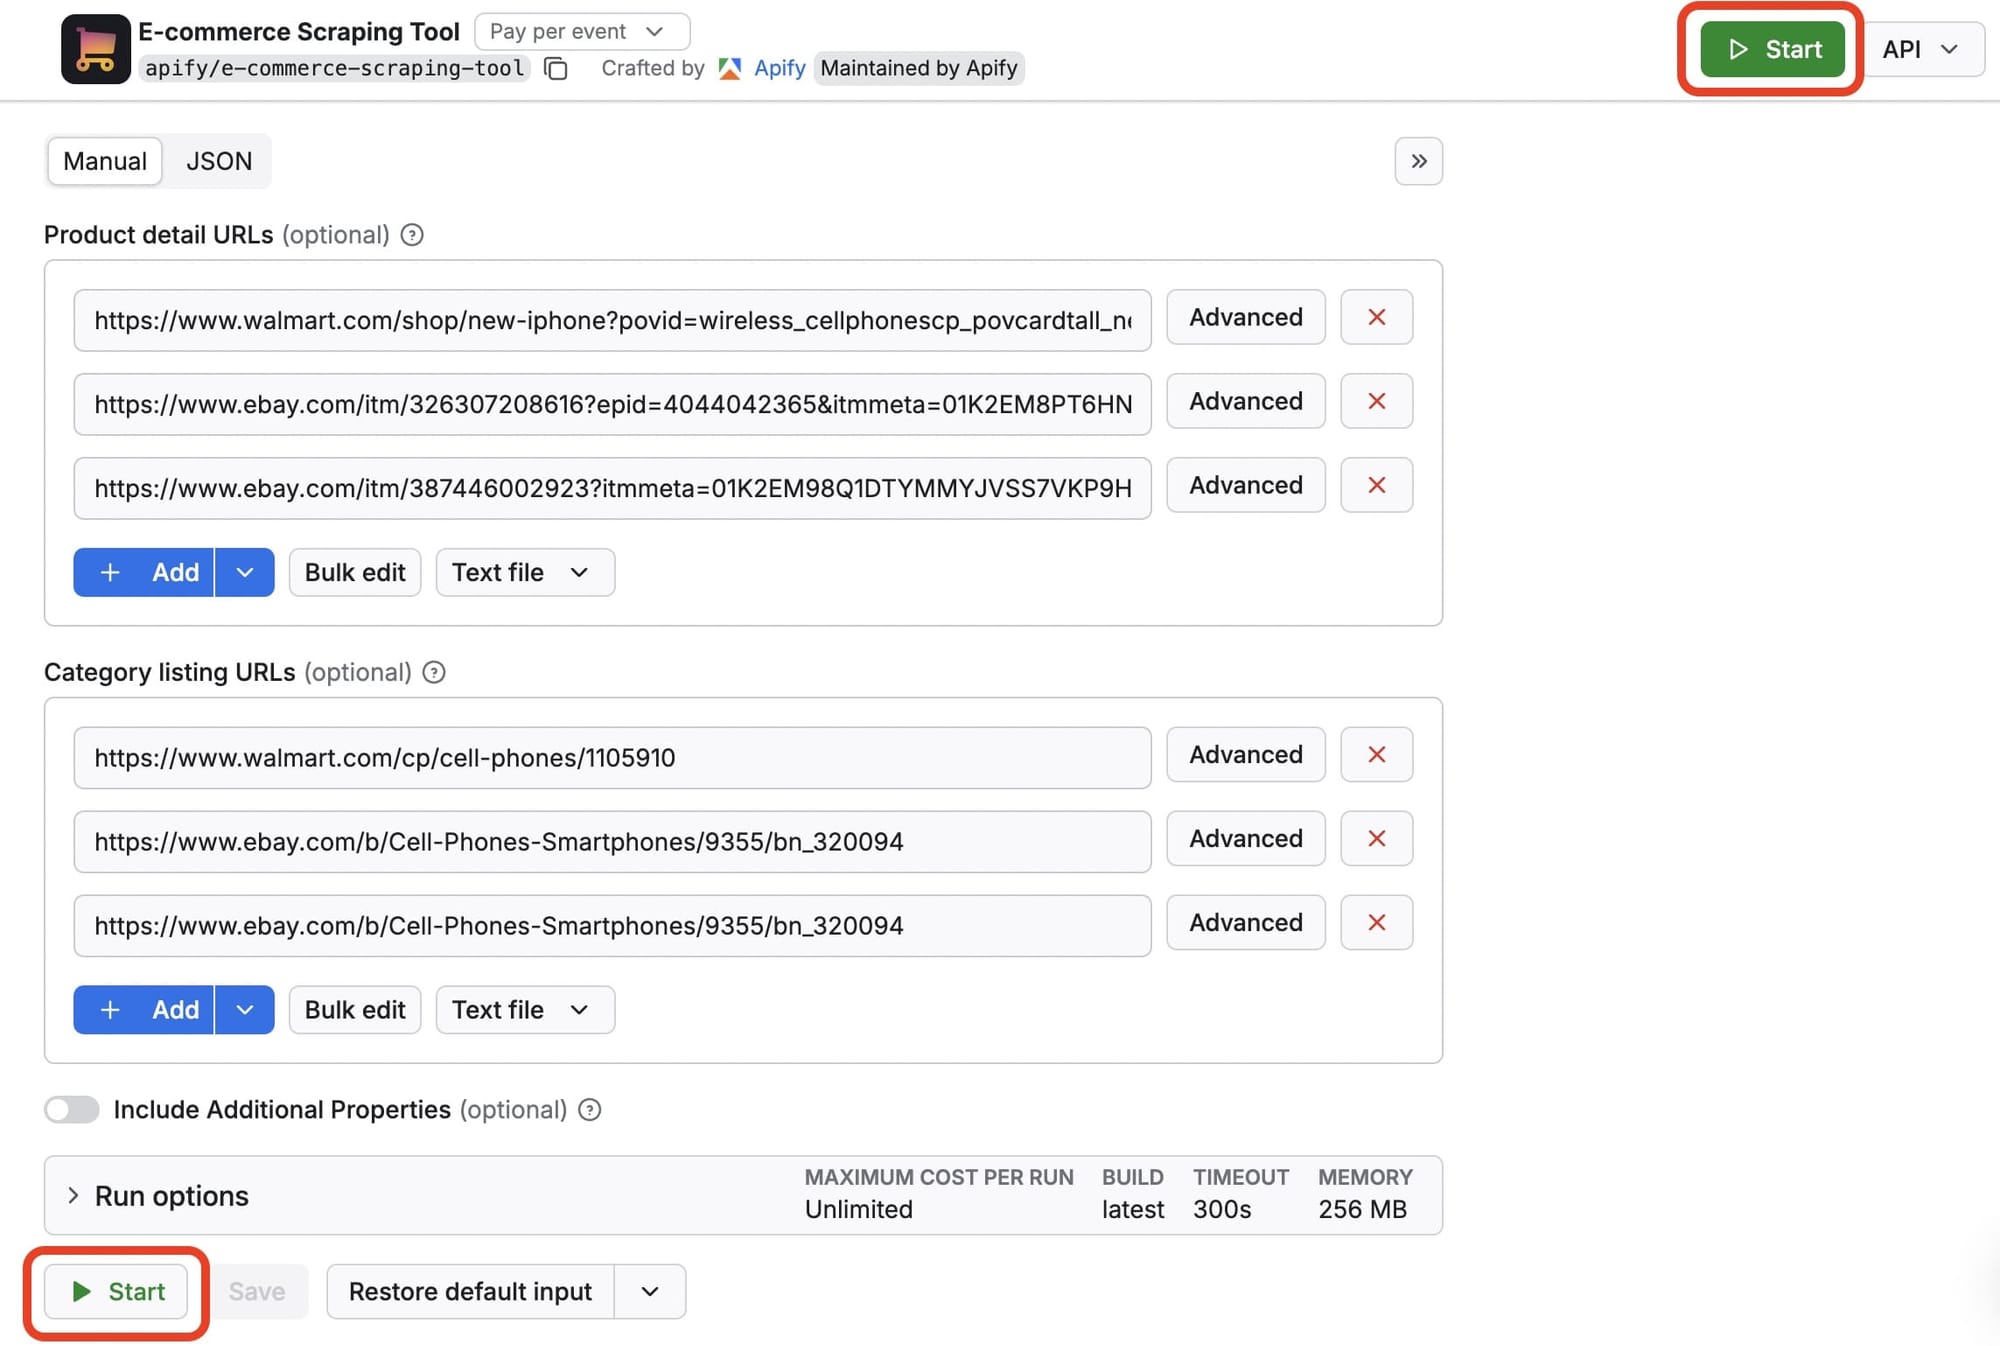Click the E-commerce Scraping Tool cart logo
Screen dimensions: 2000x1346
pyautogui.click(x=95, y=49)
